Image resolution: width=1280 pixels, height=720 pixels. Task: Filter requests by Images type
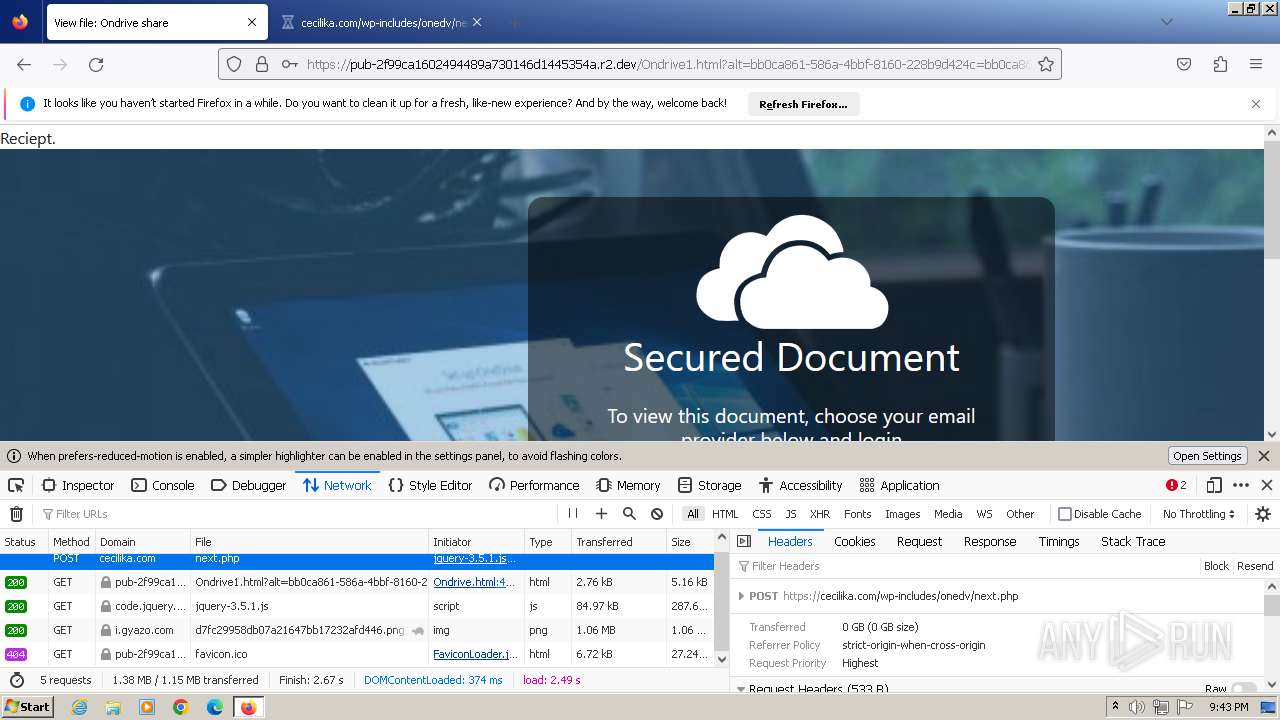[902, 514]
